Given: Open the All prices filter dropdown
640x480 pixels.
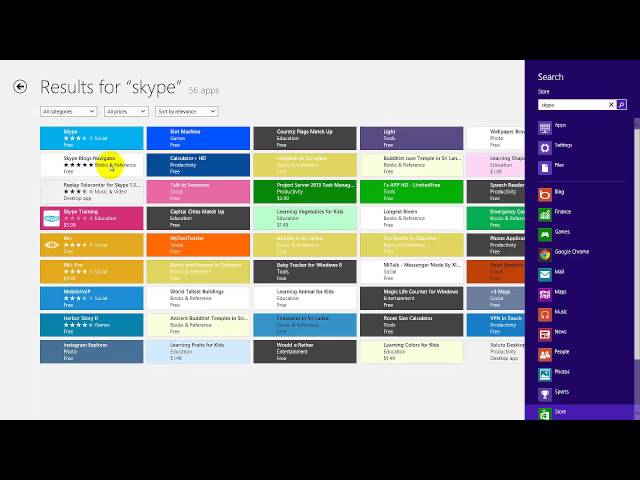Looking at the screenshot, I should tap(126, 111).
